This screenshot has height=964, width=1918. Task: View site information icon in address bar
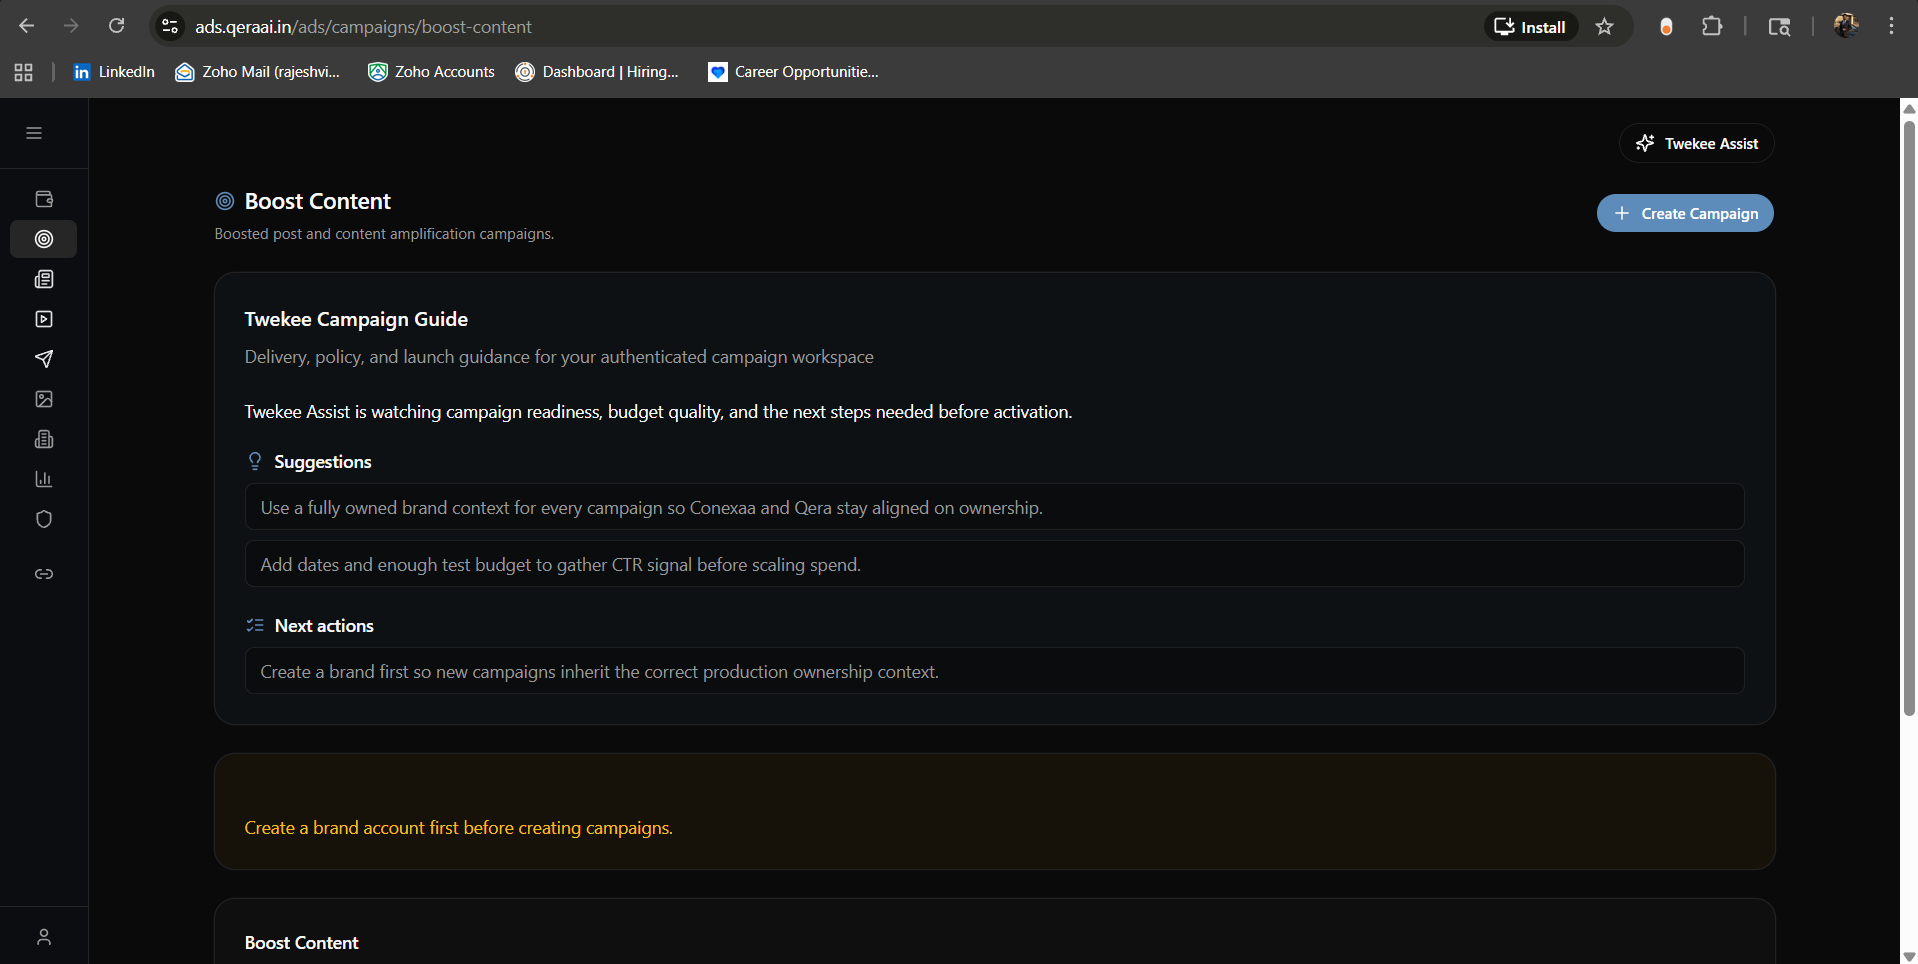(x=170, y=26)
